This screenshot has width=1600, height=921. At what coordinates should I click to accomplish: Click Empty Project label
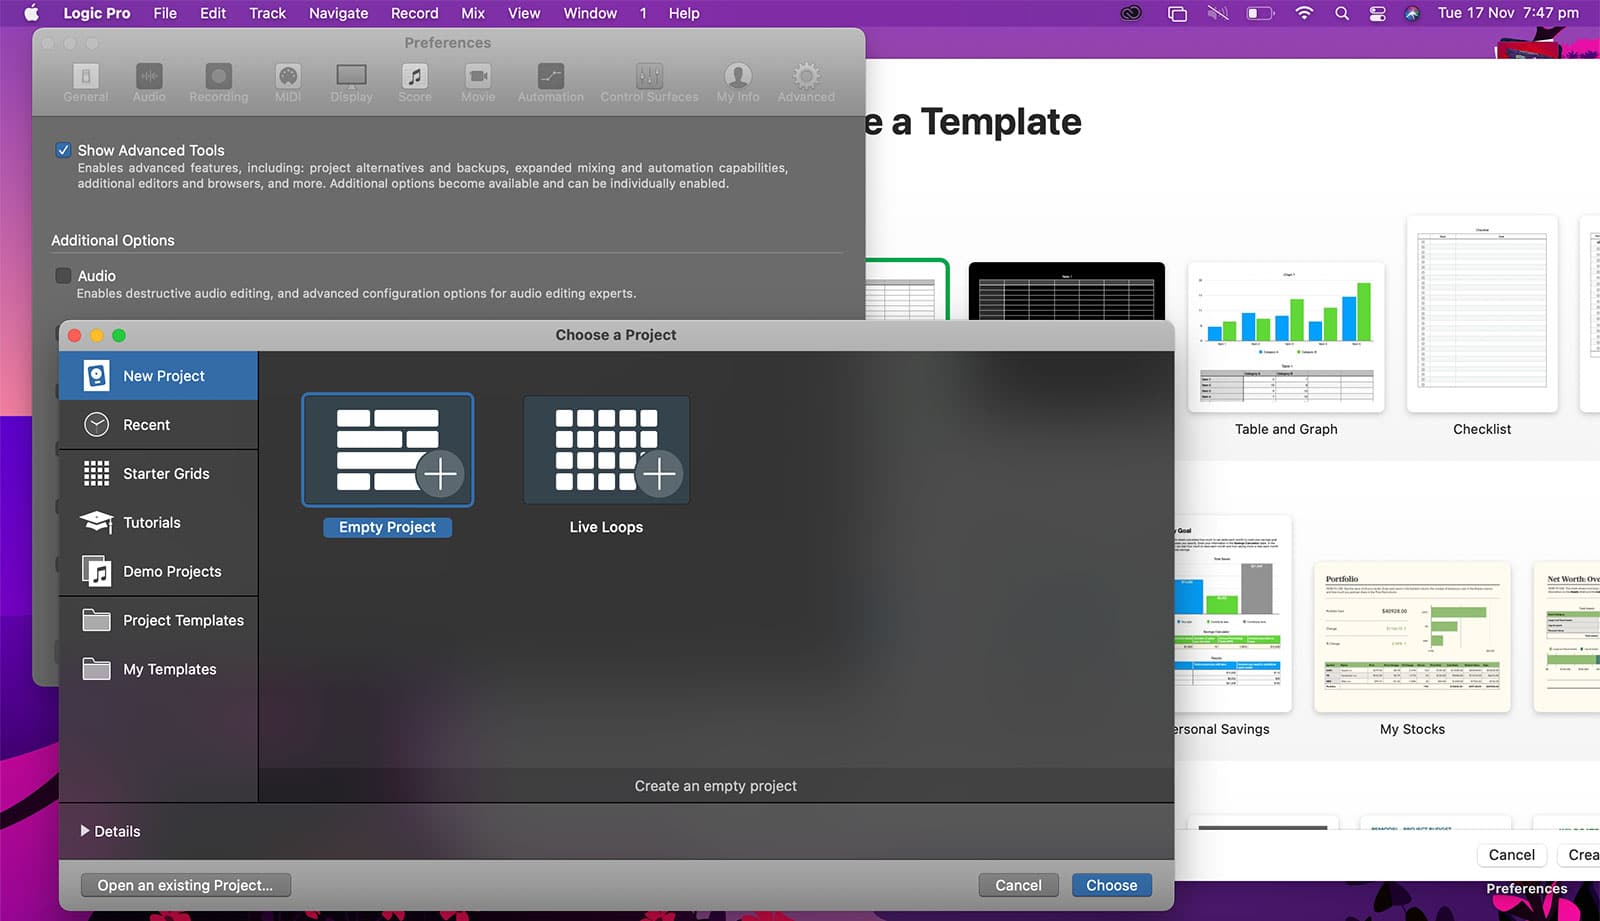click(x=387, y=527)
